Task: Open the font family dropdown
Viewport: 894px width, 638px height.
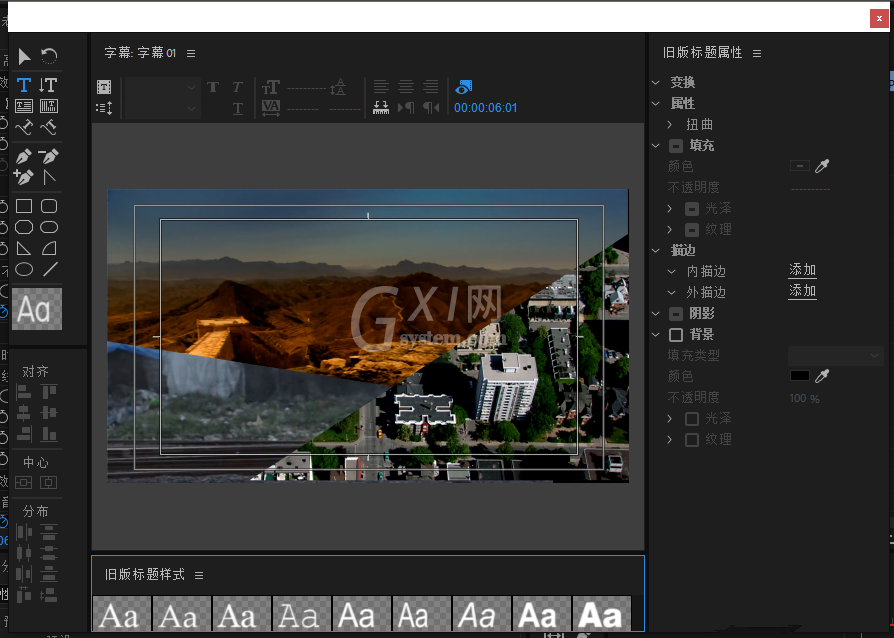Action: [x=162, y=87]
